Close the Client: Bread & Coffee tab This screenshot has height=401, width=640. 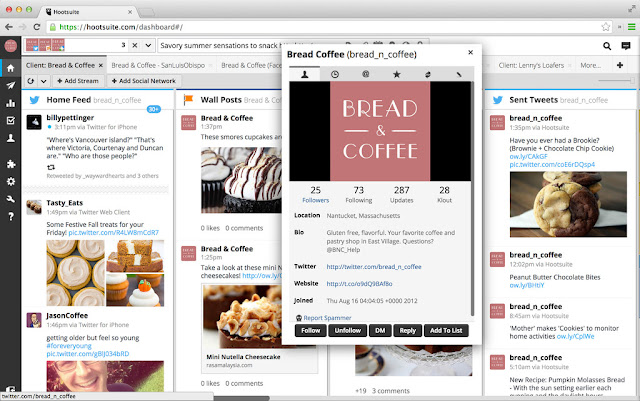click(101, 65)
